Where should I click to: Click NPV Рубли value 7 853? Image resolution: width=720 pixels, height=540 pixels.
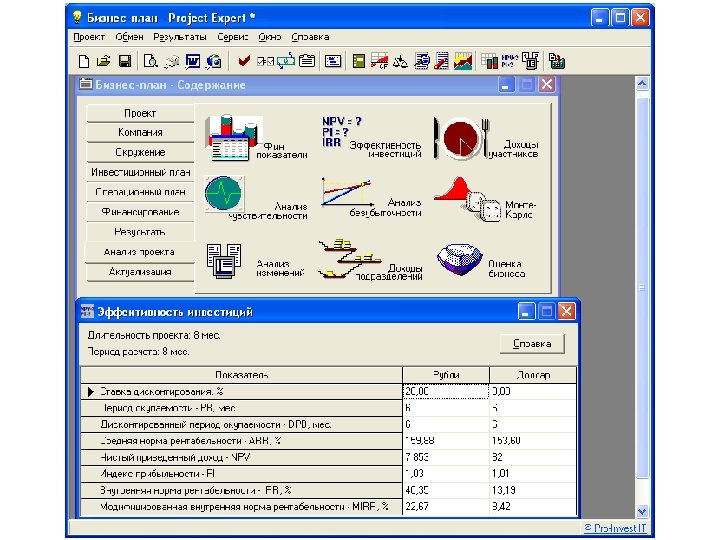point(445,457)
